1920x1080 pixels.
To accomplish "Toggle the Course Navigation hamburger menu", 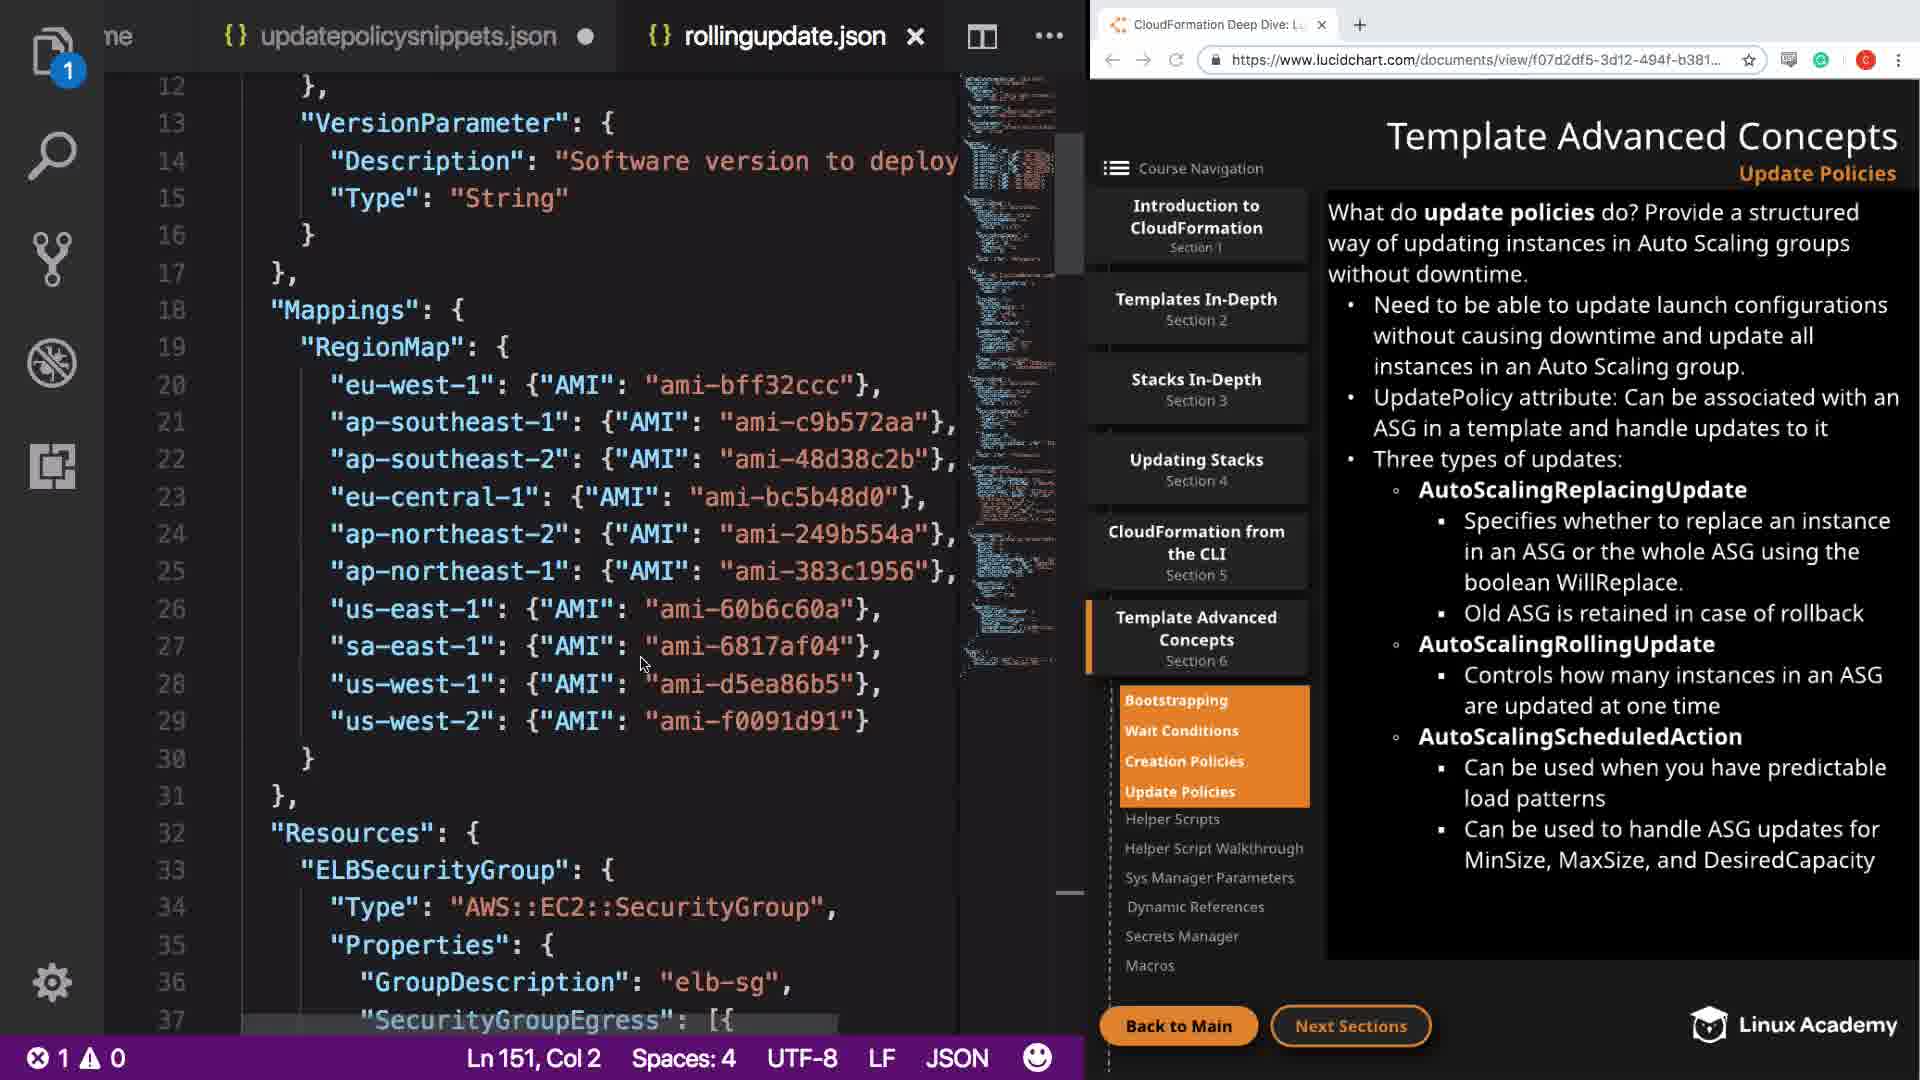I will tap(1116, 168).
